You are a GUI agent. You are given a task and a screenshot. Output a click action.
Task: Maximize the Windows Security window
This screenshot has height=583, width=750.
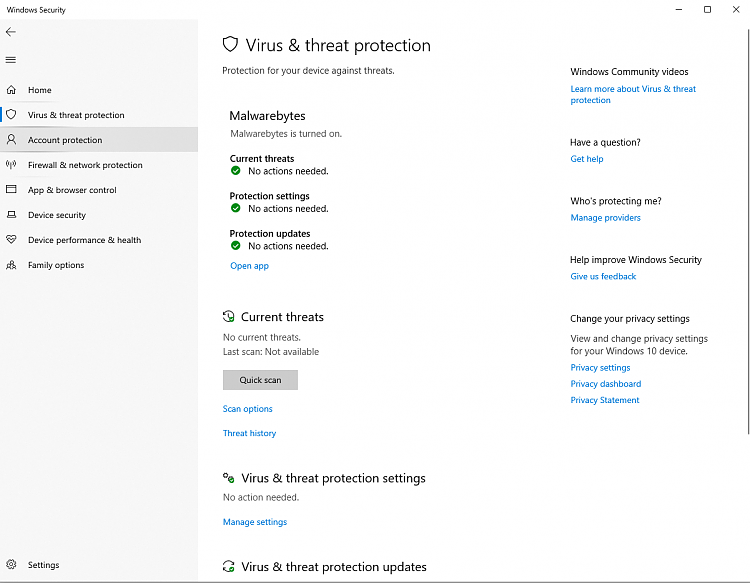[707, 10]
